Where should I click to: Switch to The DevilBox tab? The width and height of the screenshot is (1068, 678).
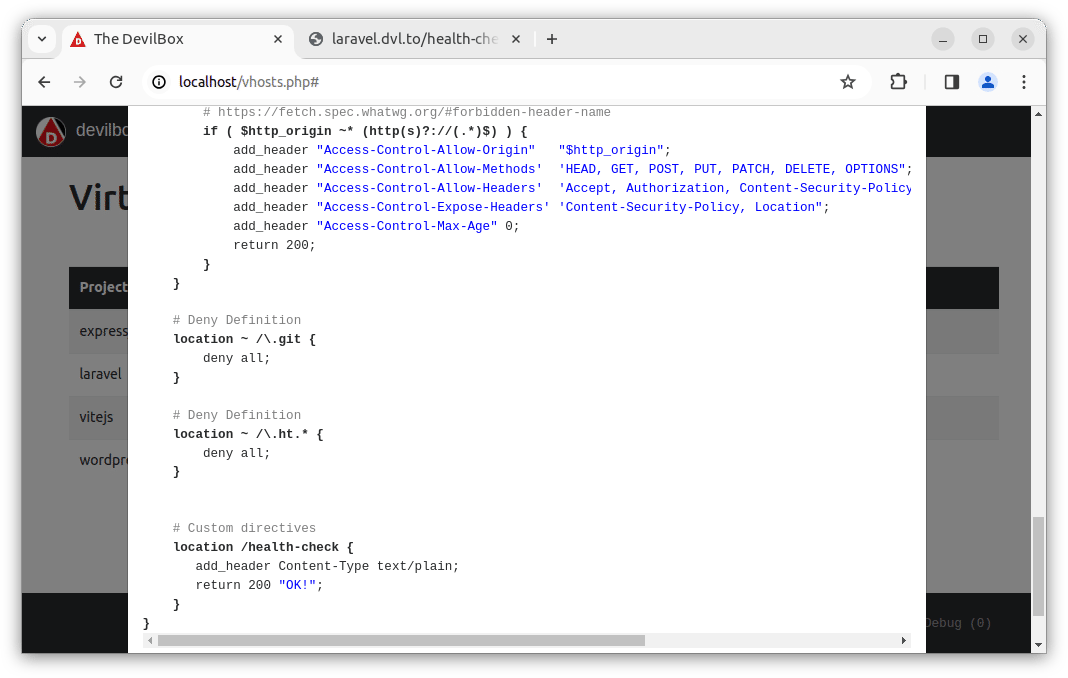[x=170, y=39]
